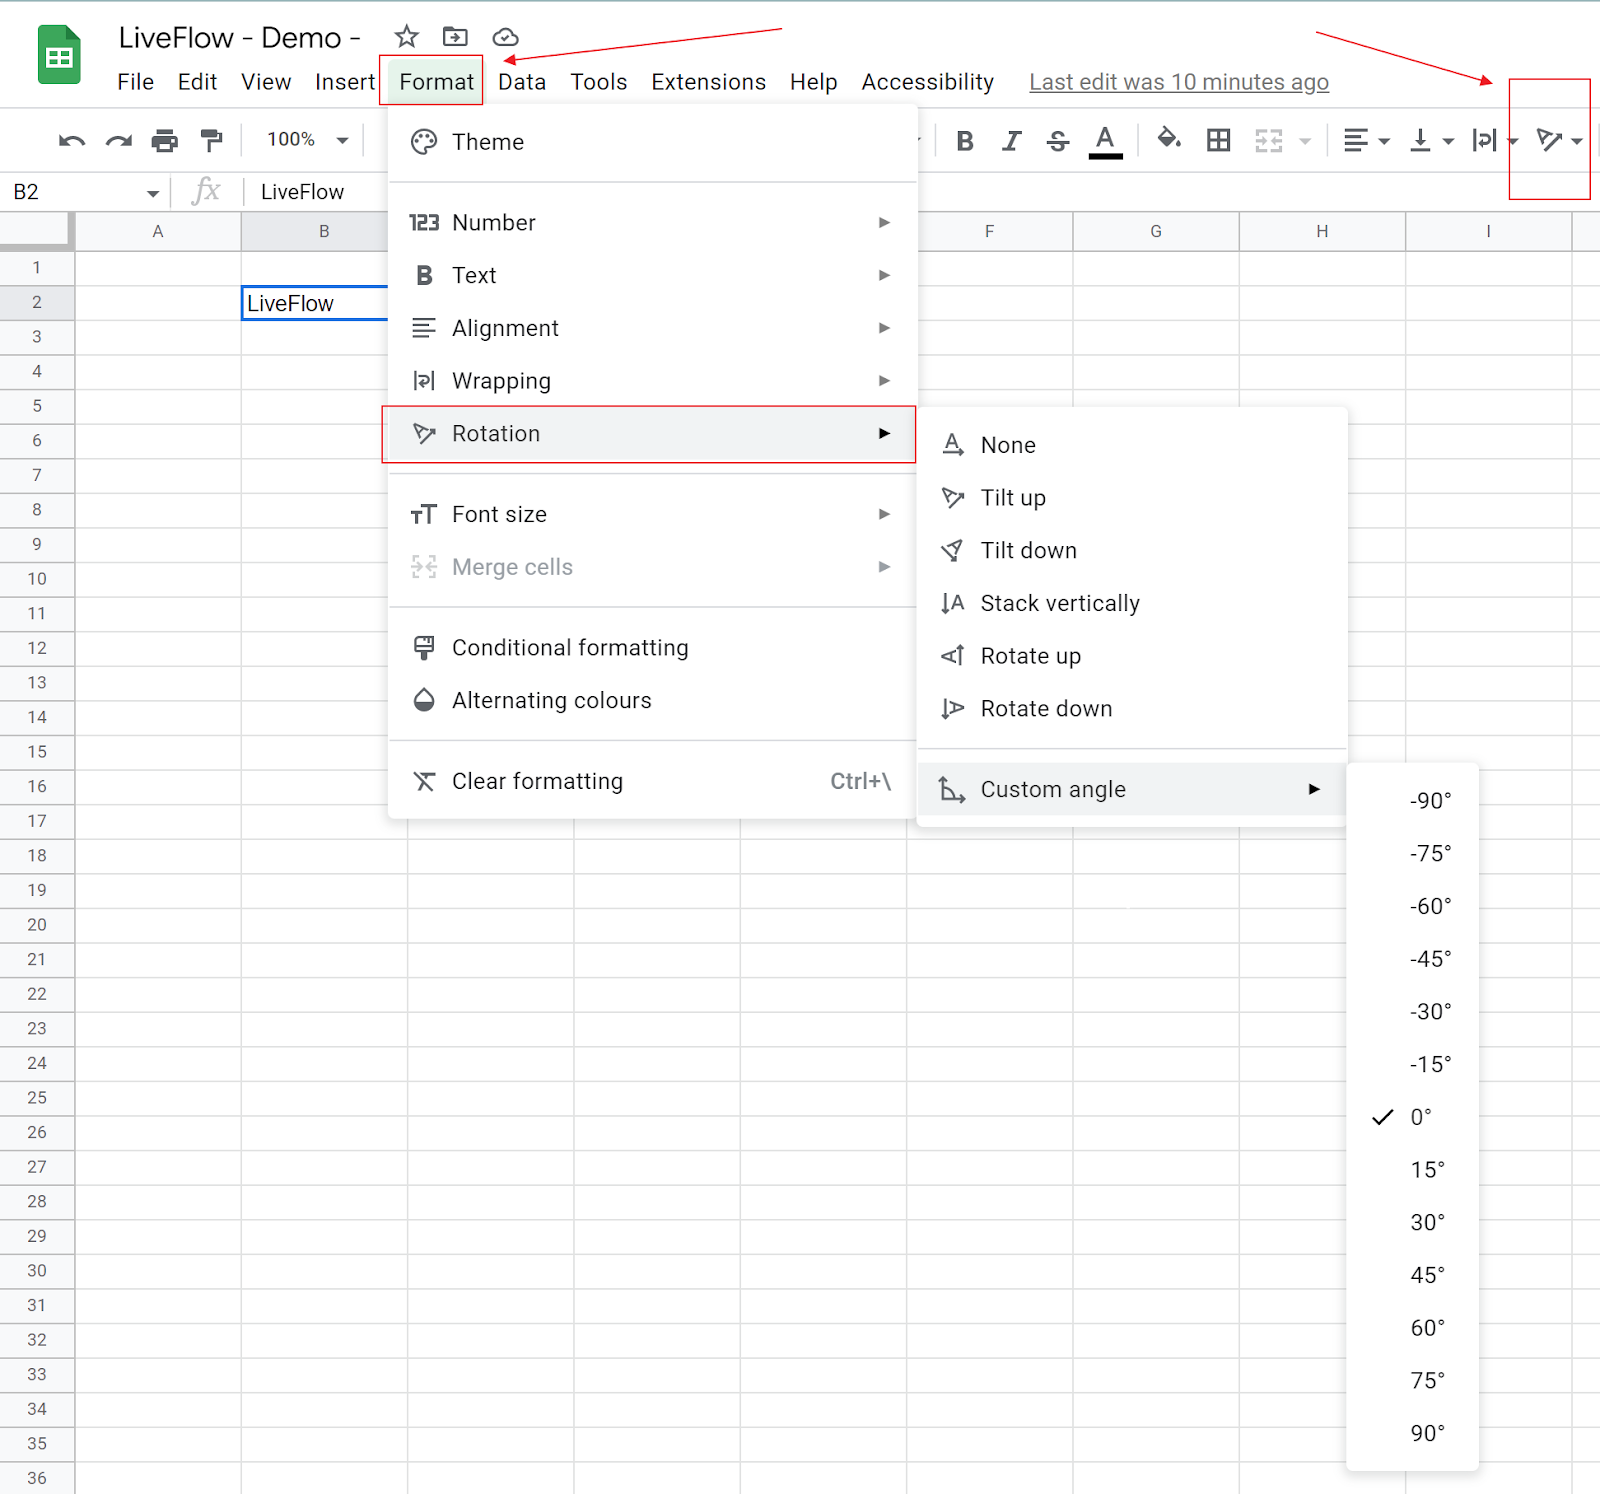
Task: Open the Format menu
Action: coord(432,82)
